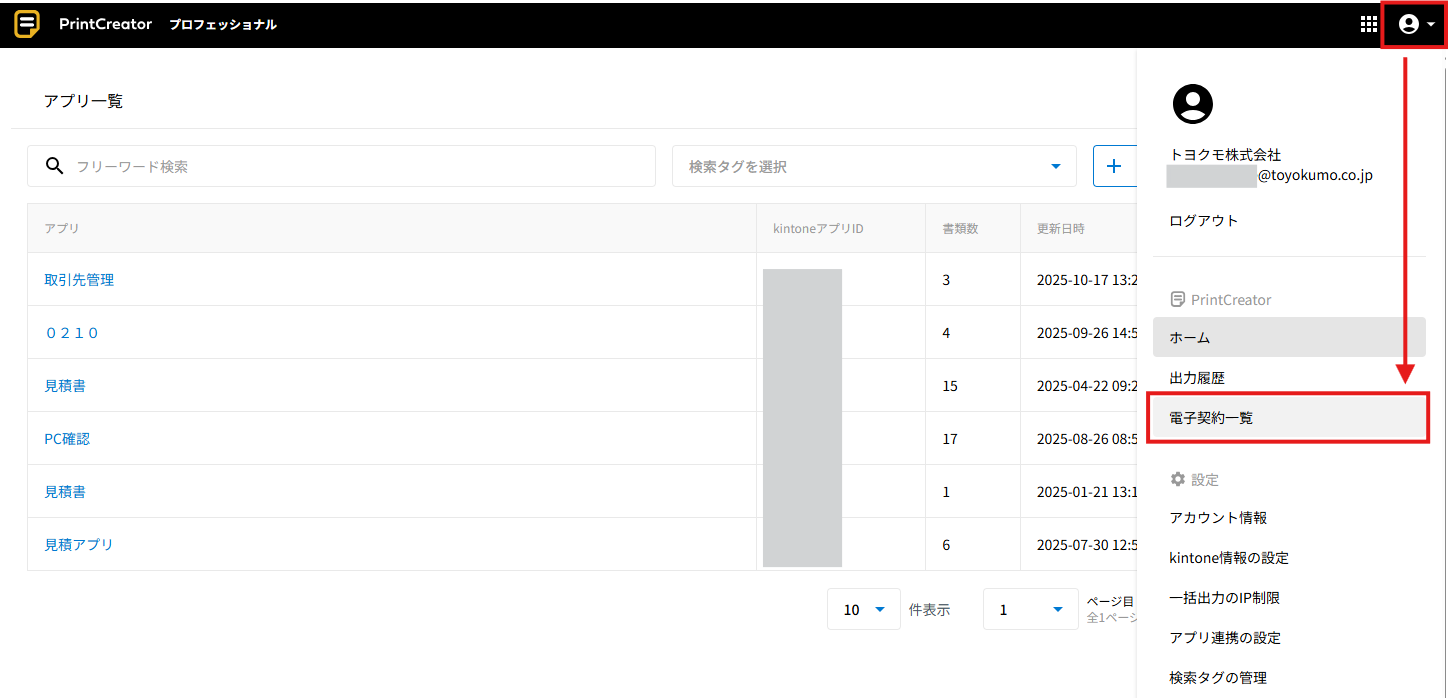Screen dimensions: 1449x698
Task: Open the per-page count dropdown showing 10
Action: pos(863,609)
